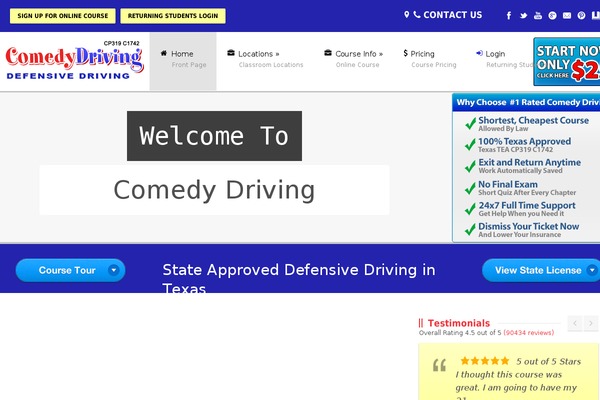This screenshot has height=400, width=600.
Task: Click the five-star rating row
Action: pyautogui.click(x=485, y=361)
